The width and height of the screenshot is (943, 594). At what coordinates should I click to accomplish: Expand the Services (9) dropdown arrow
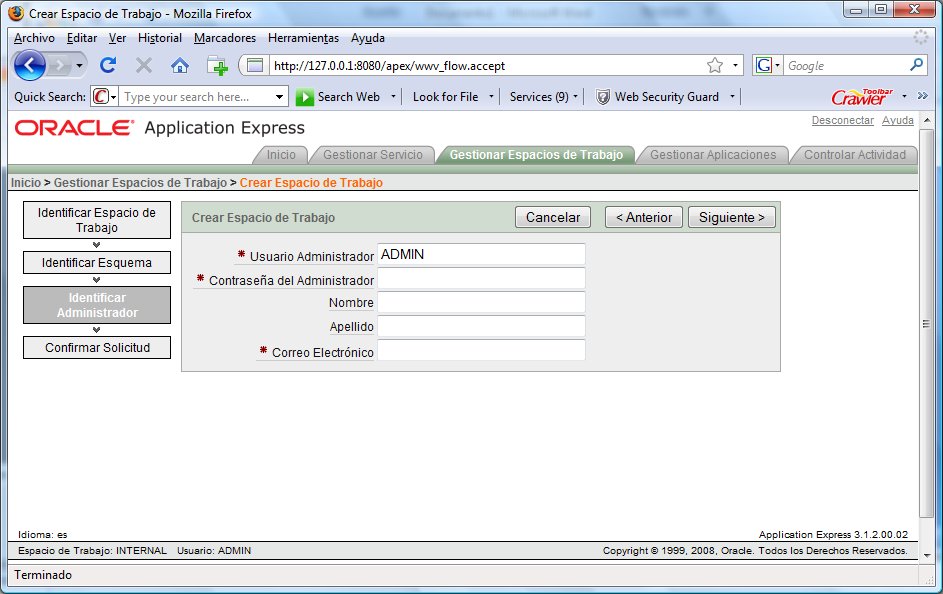click(576, 97)
